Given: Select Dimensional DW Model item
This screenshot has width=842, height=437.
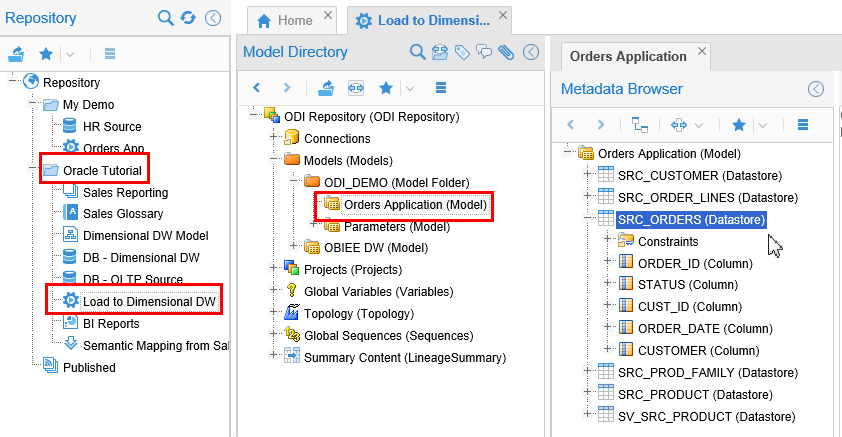Looking at the screenshot, I should [145, 236].
